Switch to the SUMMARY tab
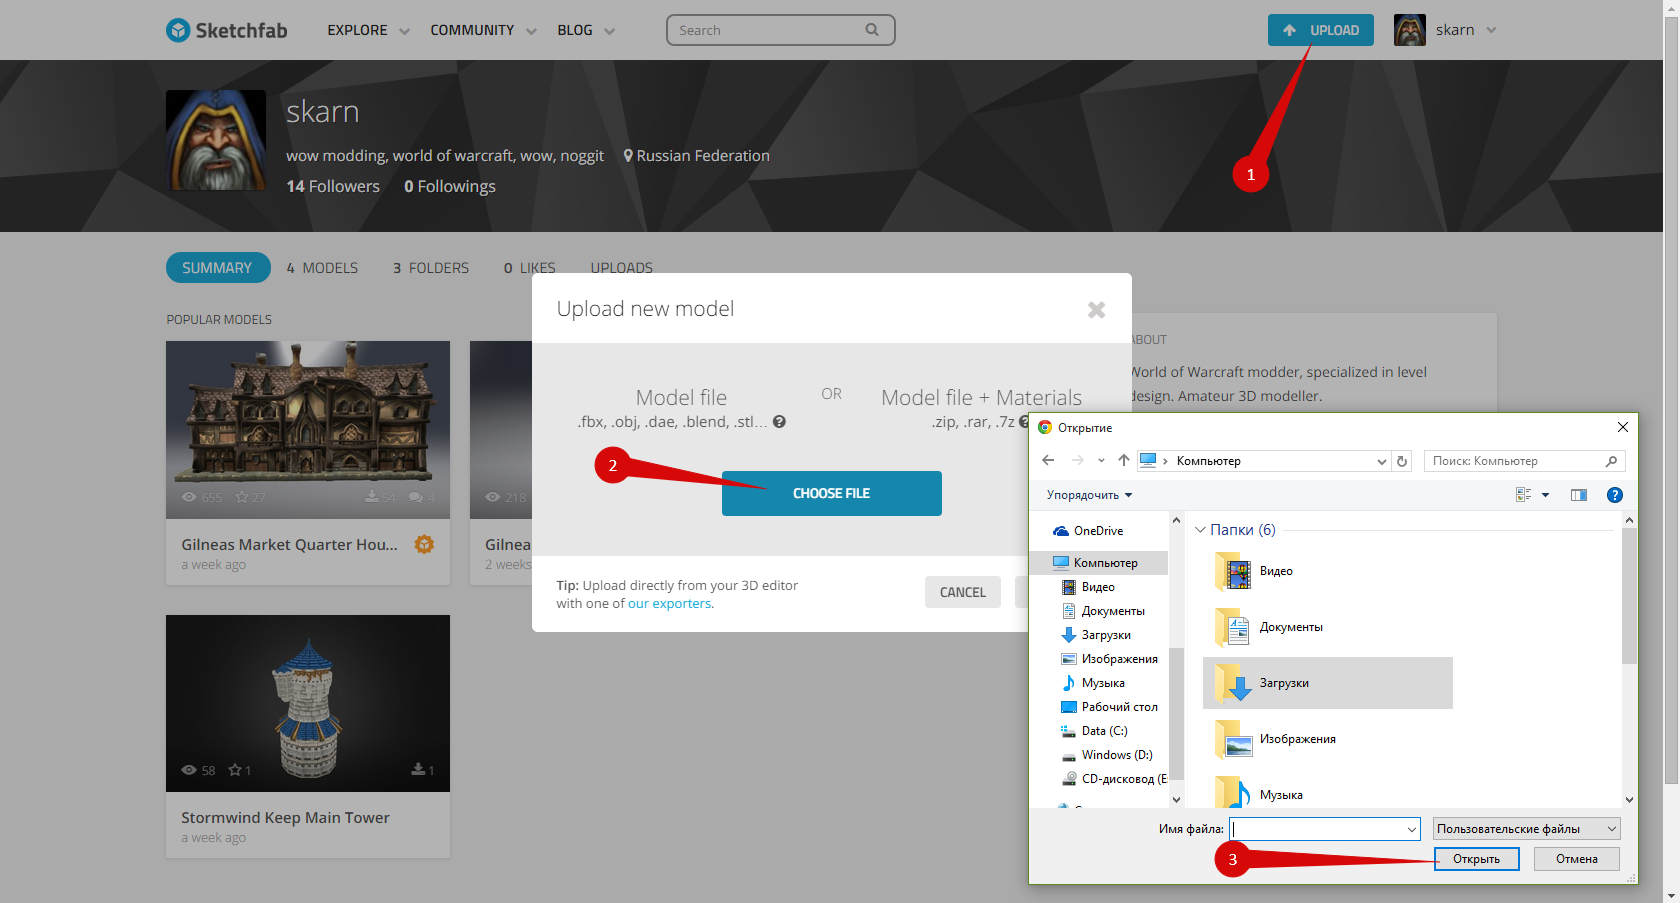This screenshot has height=903, width=1680. coord(217,268)
